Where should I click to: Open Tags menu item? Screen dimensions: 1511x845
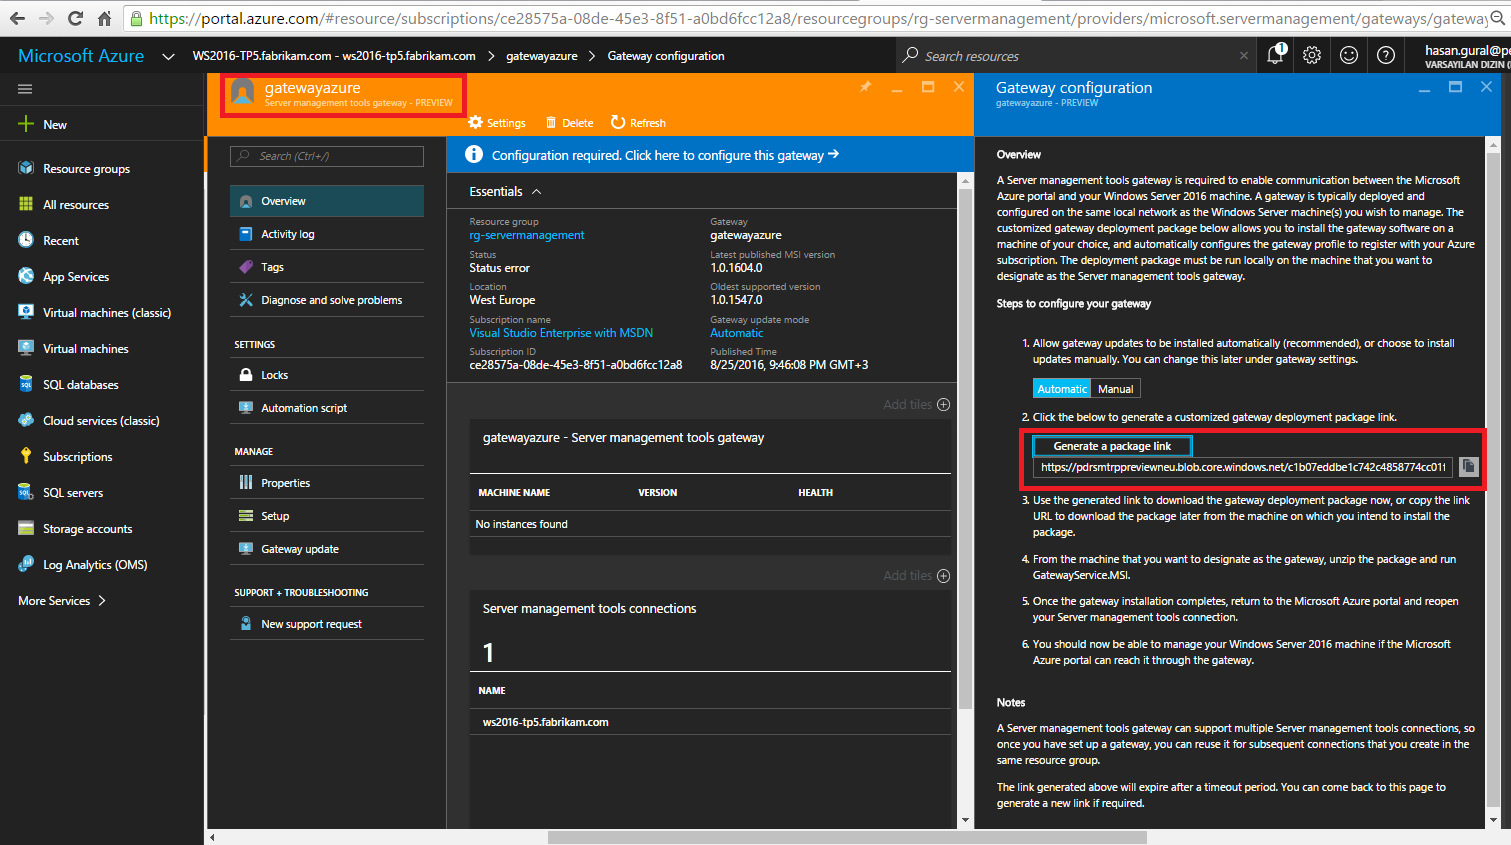pyautogui.click(x=327, y=267)
